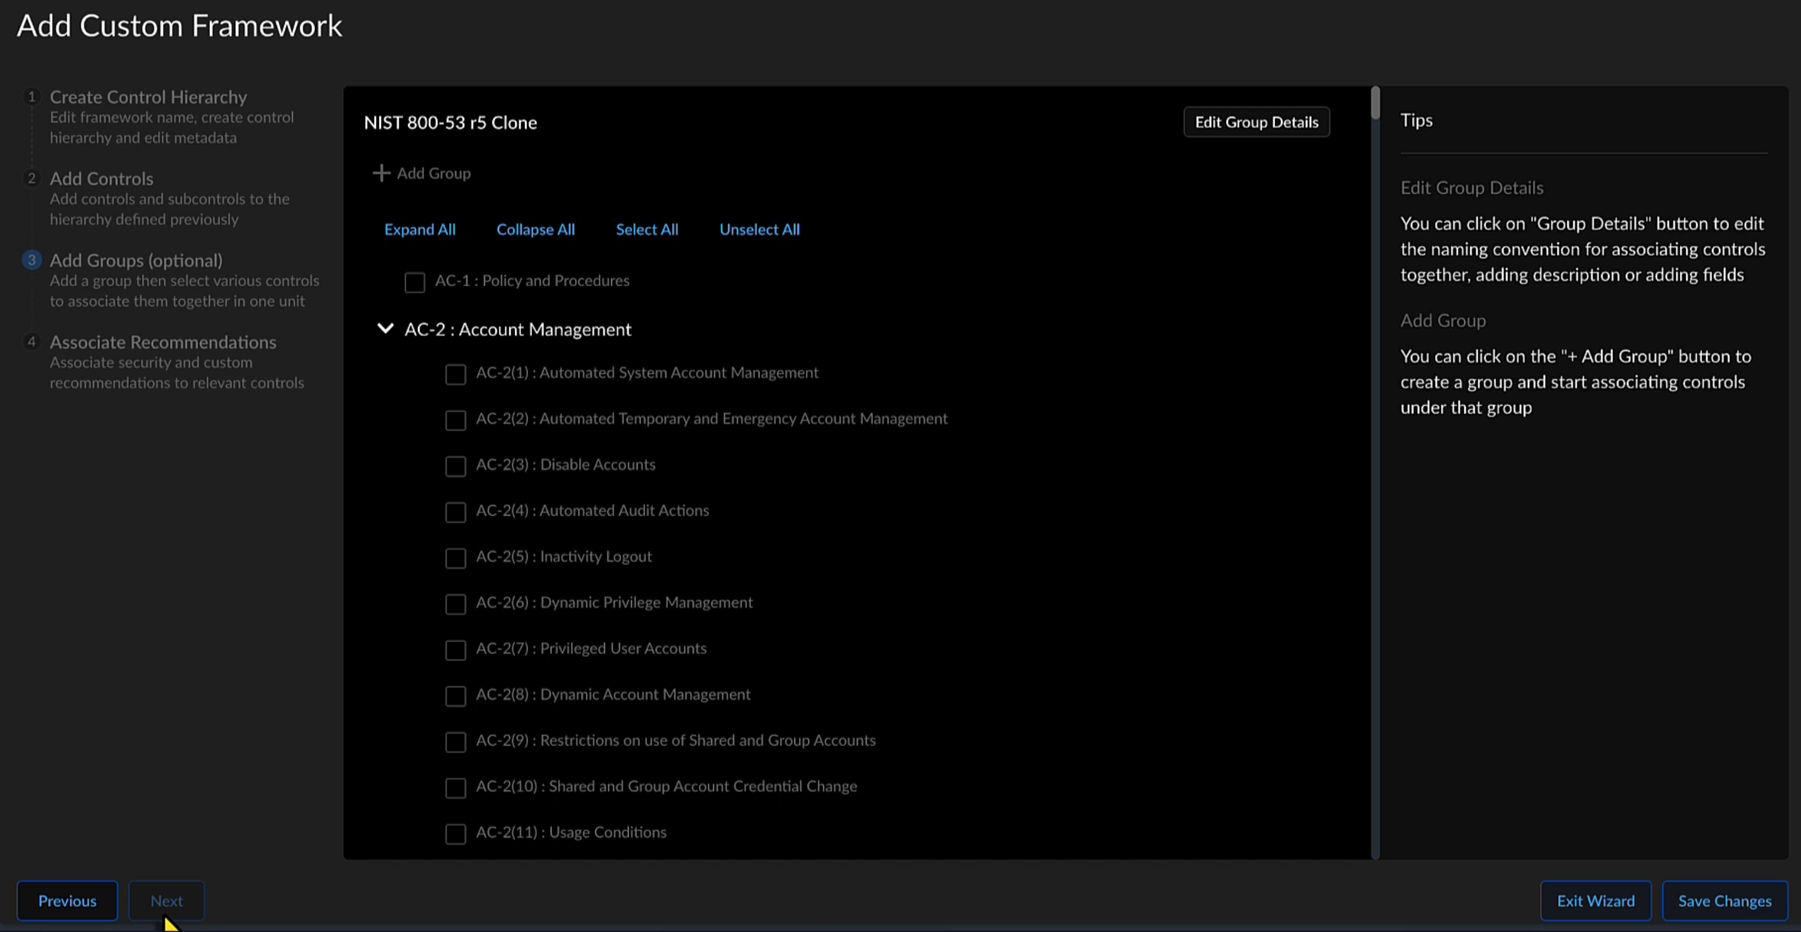Check the AC-2(7) Privileged User Accounts box
This screenshot has width=1801, height=932.
point(456,650)
